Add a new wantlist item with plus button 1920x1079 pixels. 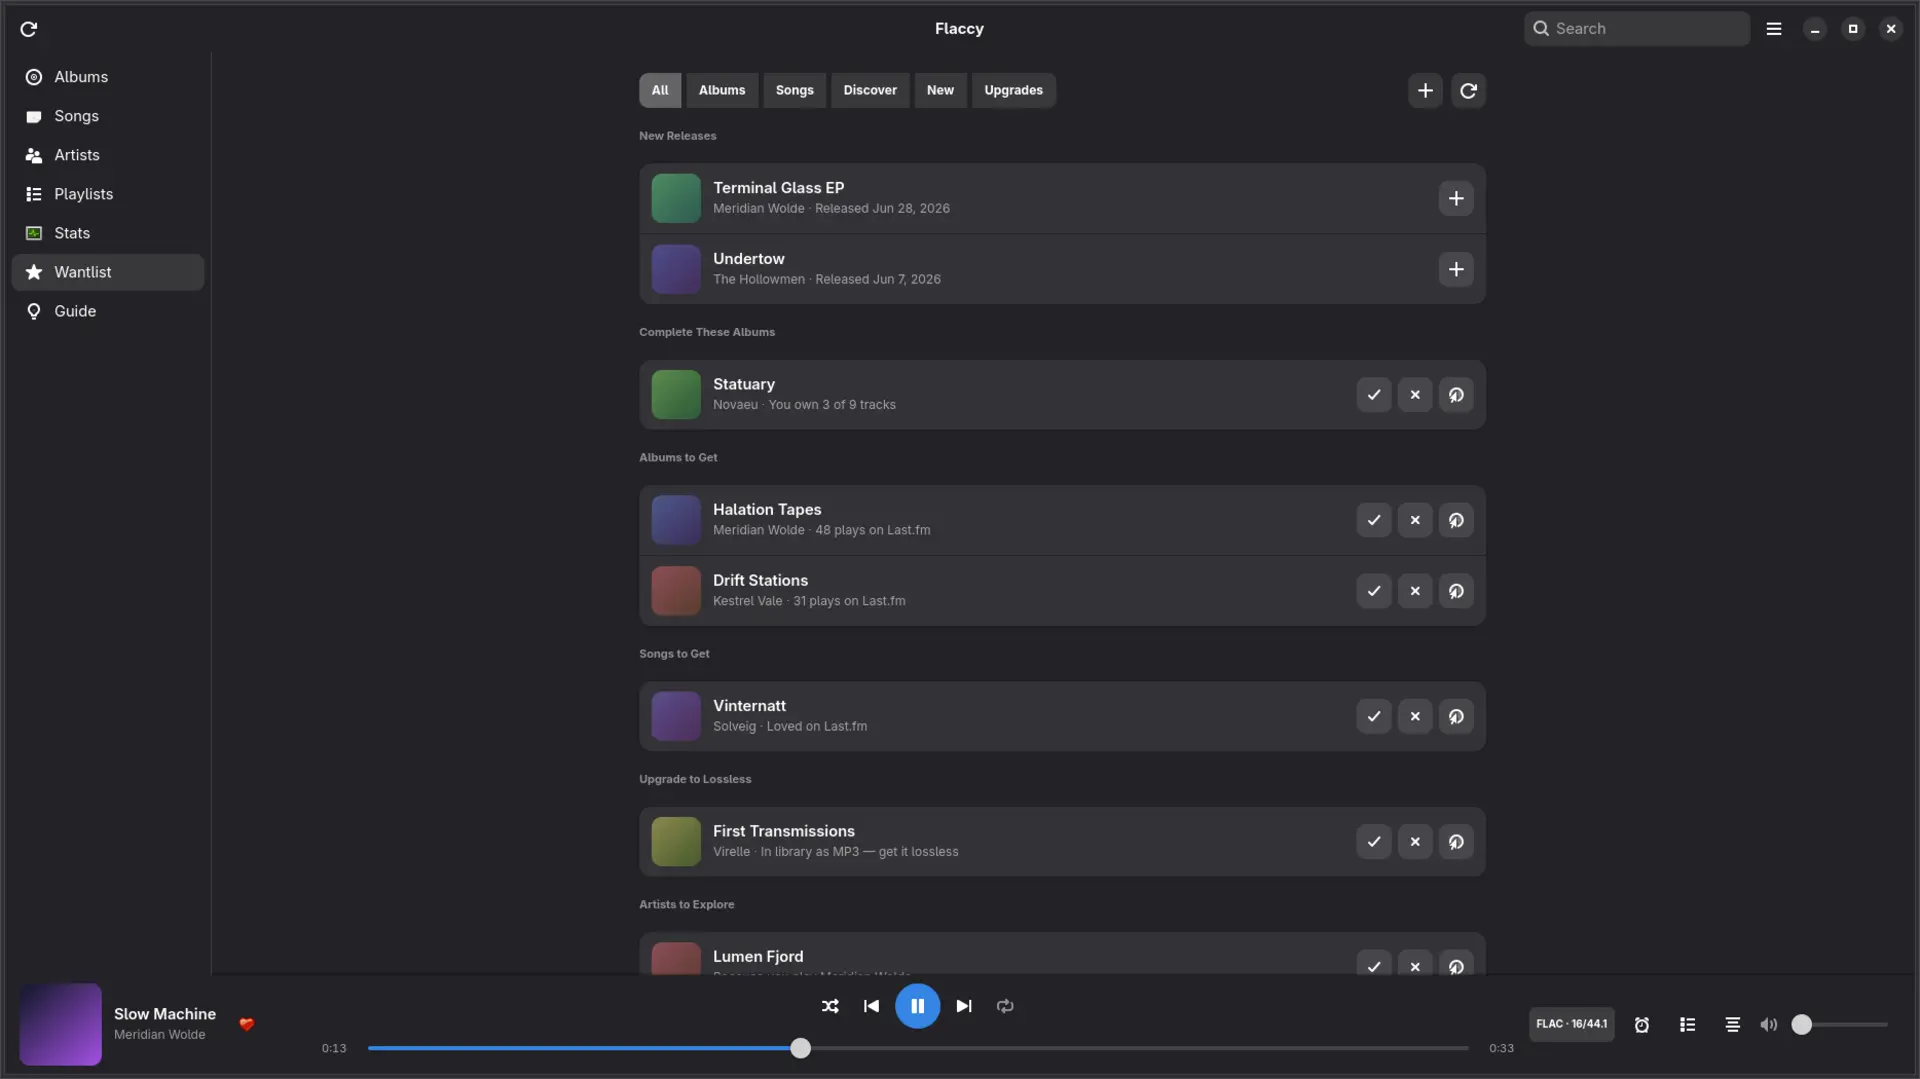pyautogui.click(x=1425, y=90)
